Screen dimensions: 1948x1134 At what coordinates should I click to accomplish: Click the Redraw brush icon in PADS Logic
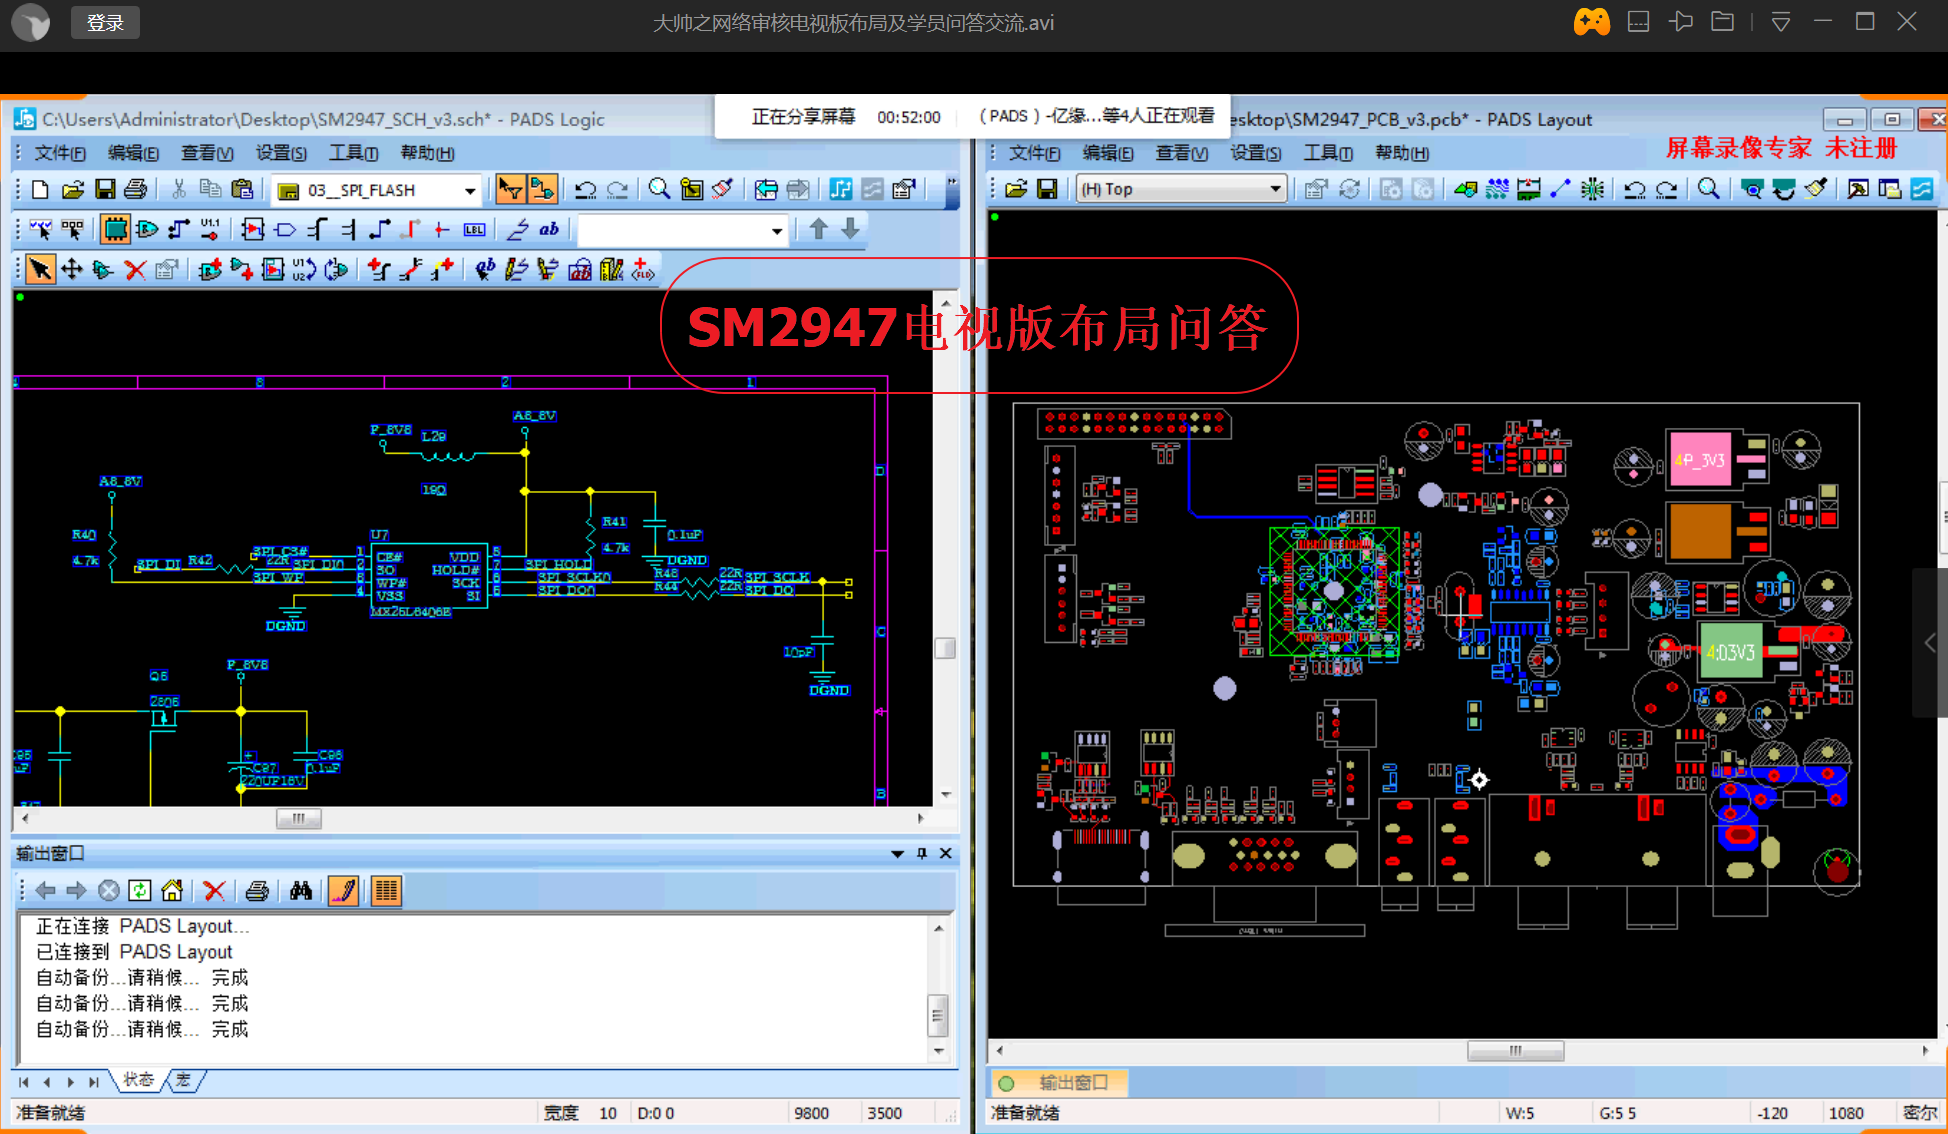tap(723, 189)
